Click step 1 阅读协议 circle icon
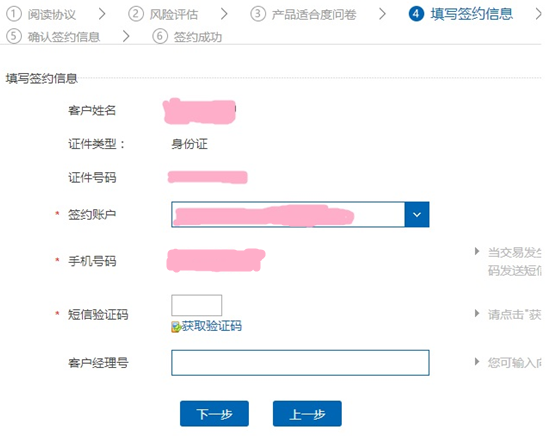 [x=14, y=14]
